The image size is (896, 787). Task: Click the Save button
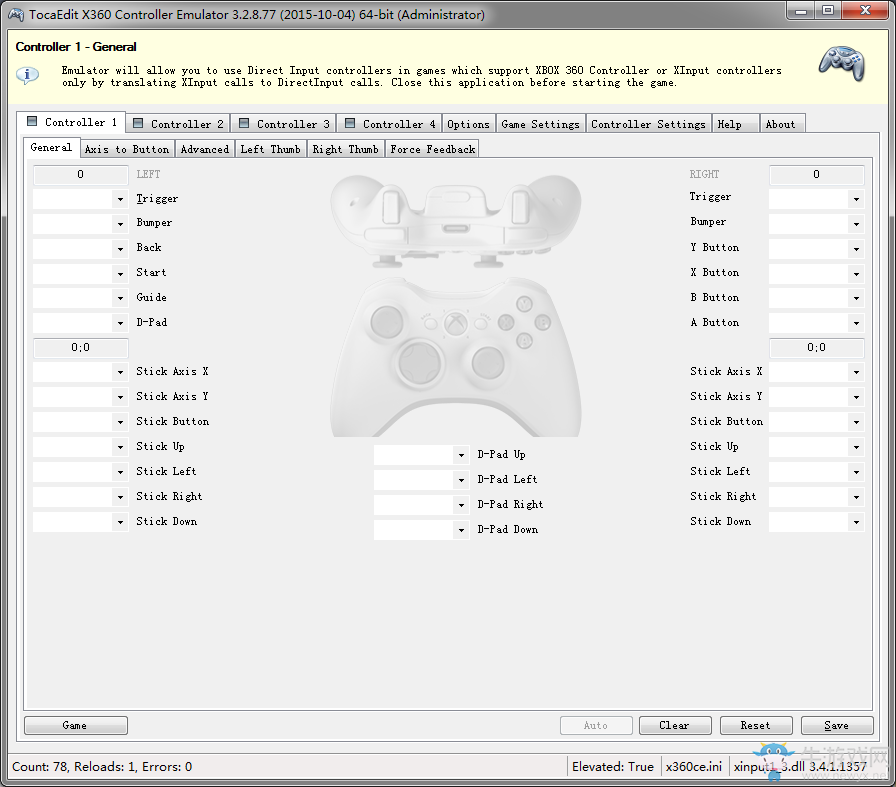pos(837,725)
